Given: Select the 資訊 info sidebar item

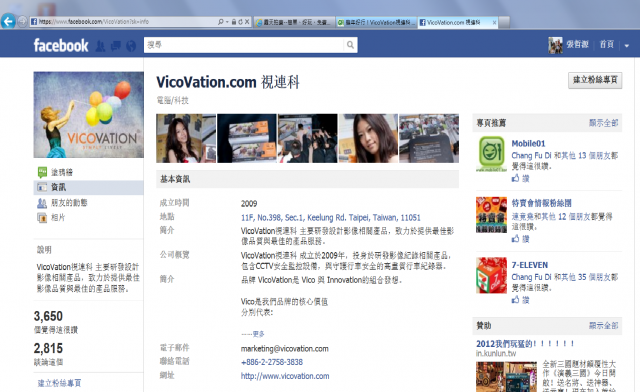Looking at the screenshot, I should [x=88, y=187].
